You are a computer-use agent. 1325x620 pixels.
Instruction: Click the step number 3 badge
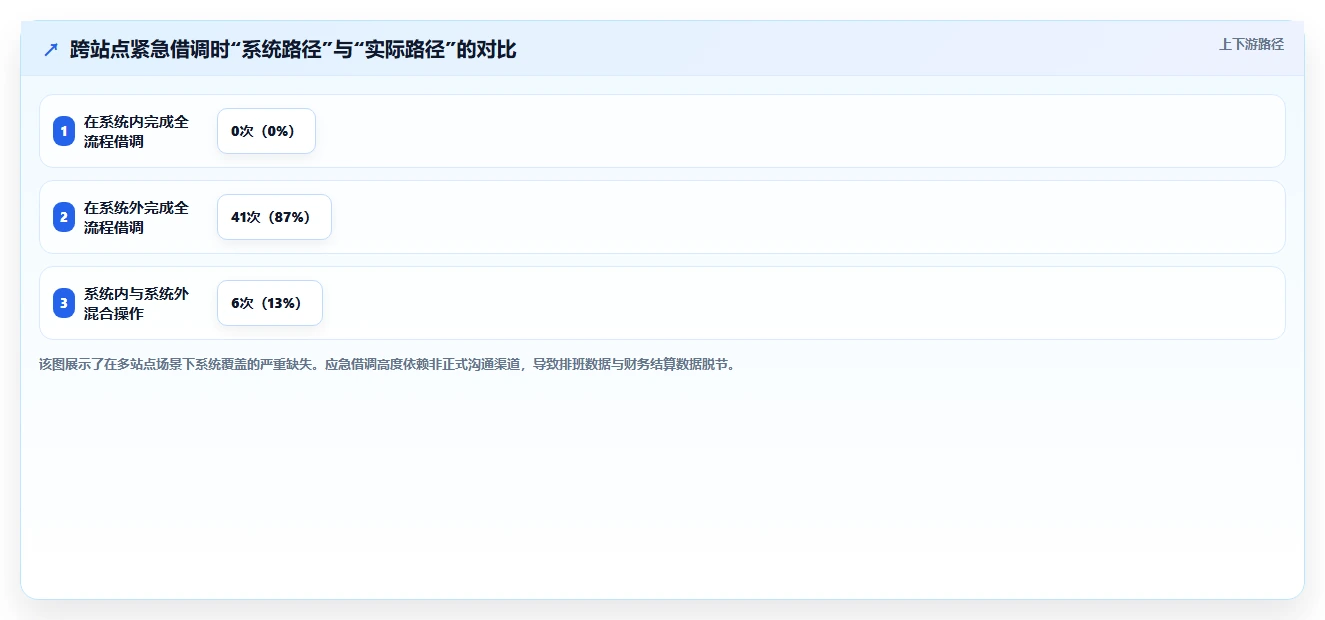pos(64,303)
